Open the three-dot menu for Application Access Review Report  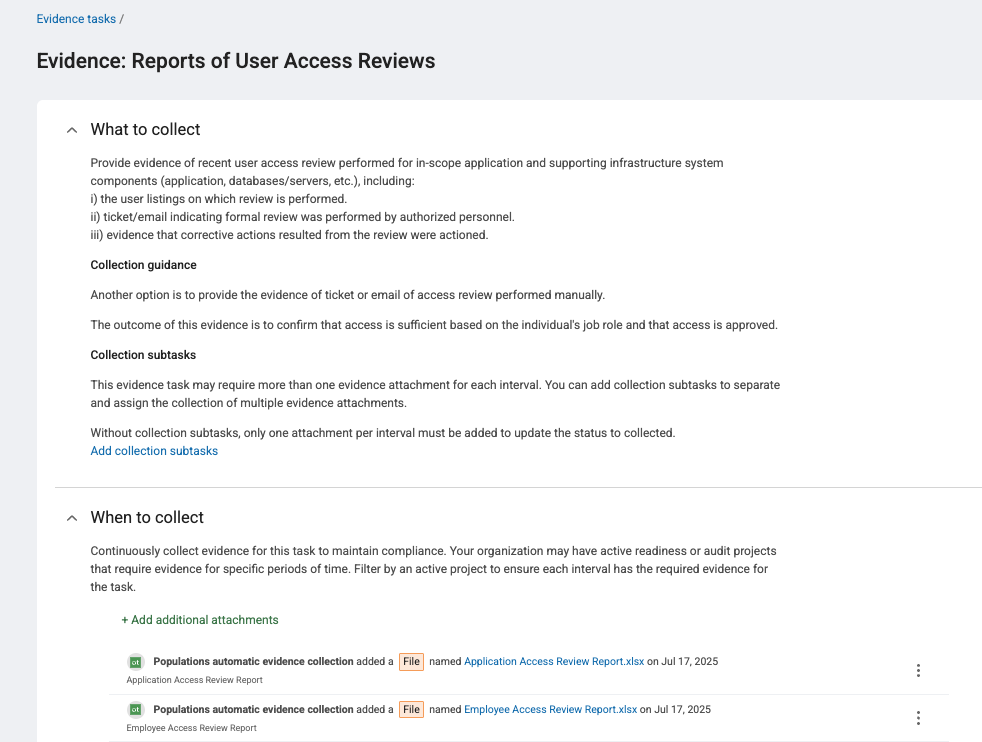pyautogui.click(x=918, y=670)
